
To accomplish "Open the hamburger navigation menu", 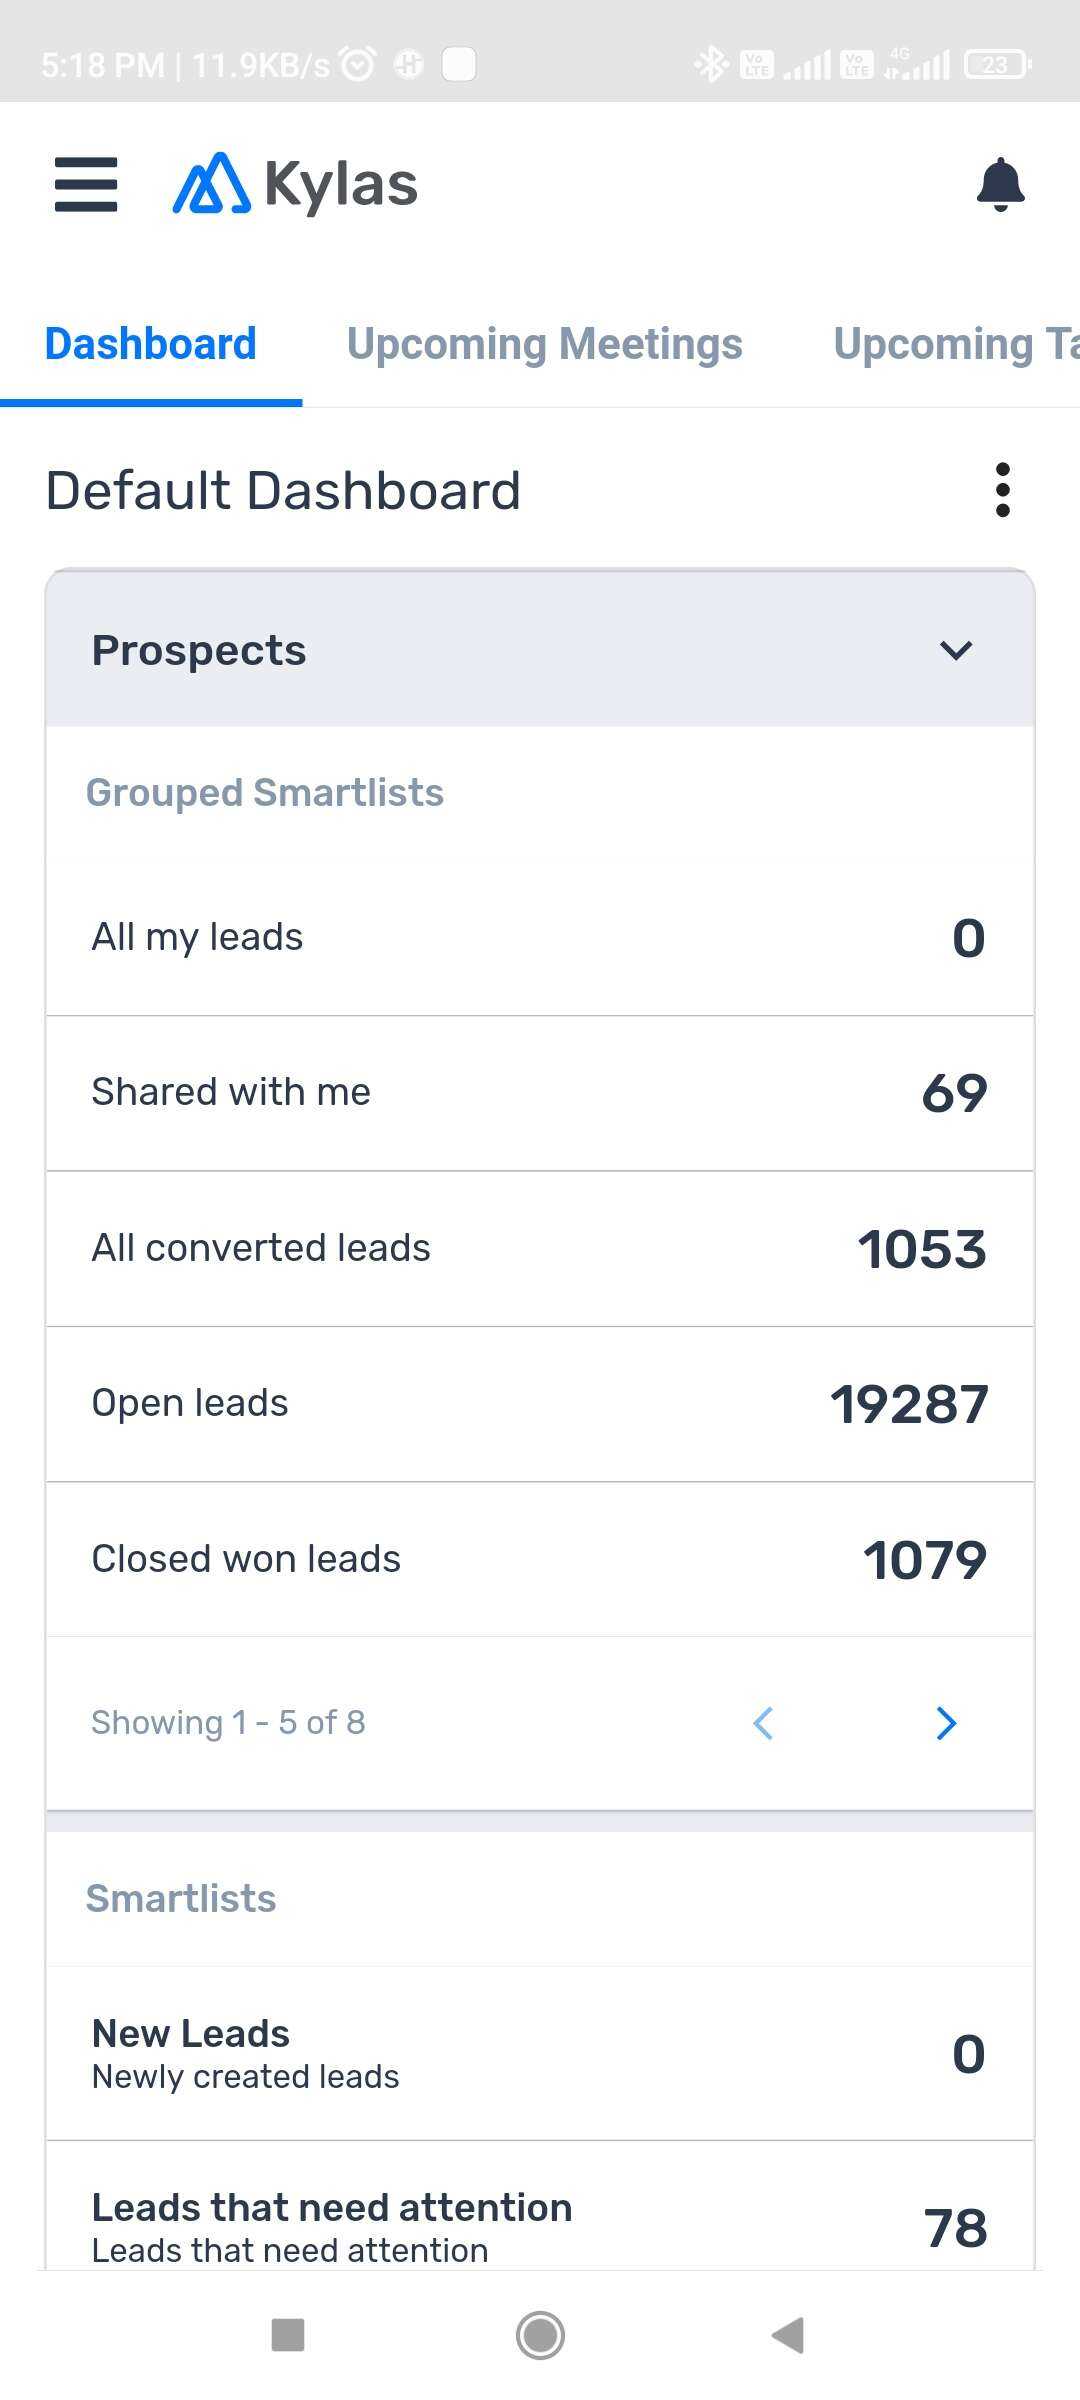I will tap(86, 185).
